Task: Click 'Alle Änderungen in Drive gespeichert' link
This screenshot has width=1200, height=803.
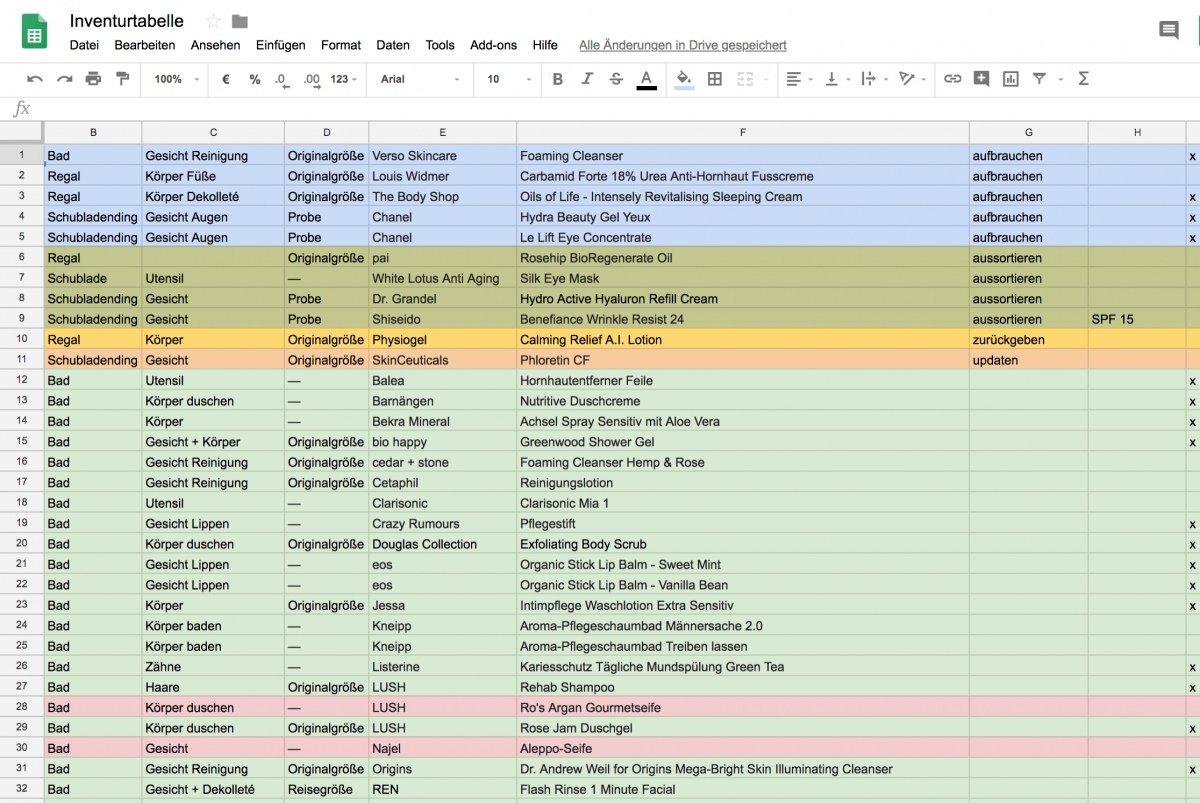Action: (683, 45)
